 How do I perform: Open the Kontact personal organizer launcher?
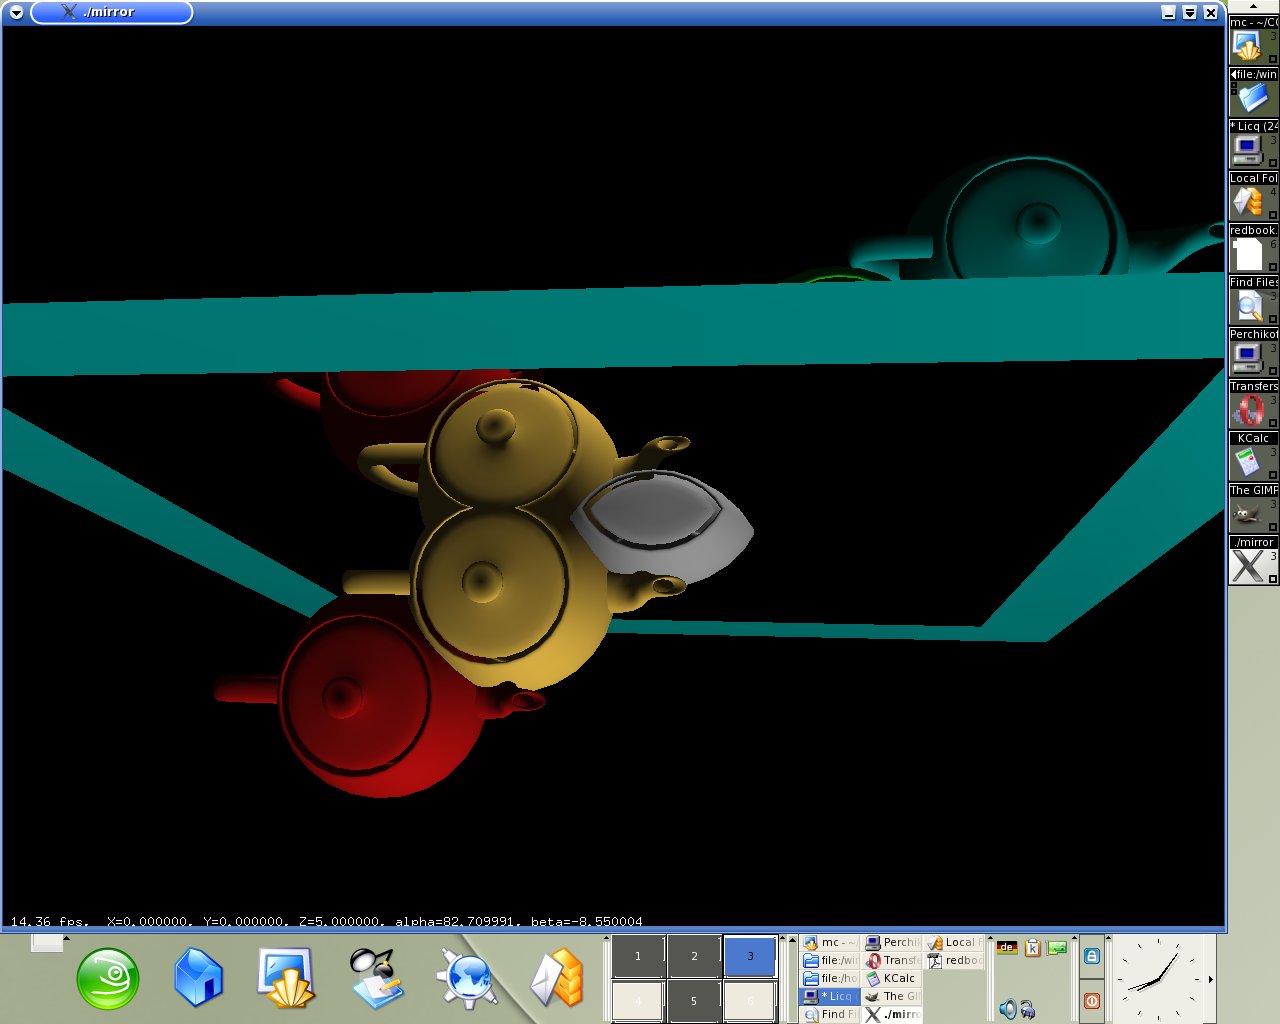(376, 977)
